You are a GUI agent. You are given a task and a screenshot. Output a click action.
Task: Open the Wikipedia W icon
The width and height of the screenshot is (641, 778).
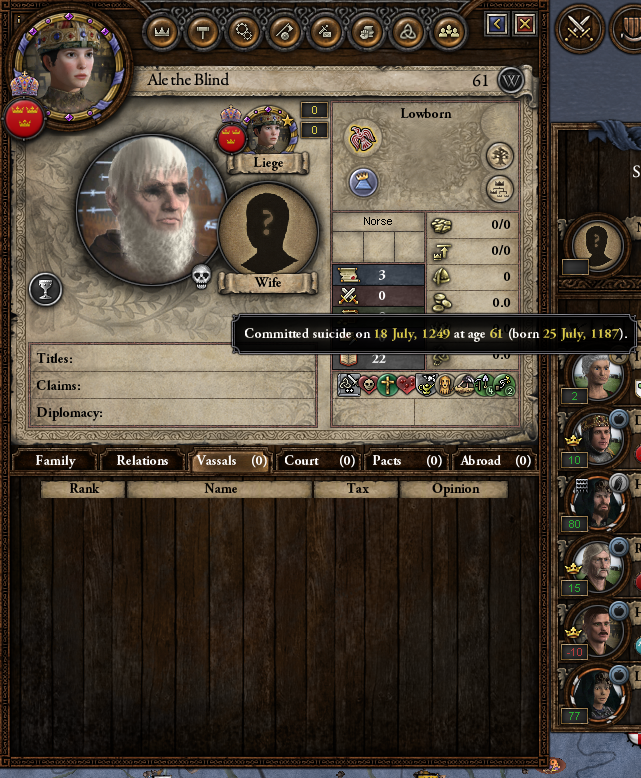coord(511,80)
